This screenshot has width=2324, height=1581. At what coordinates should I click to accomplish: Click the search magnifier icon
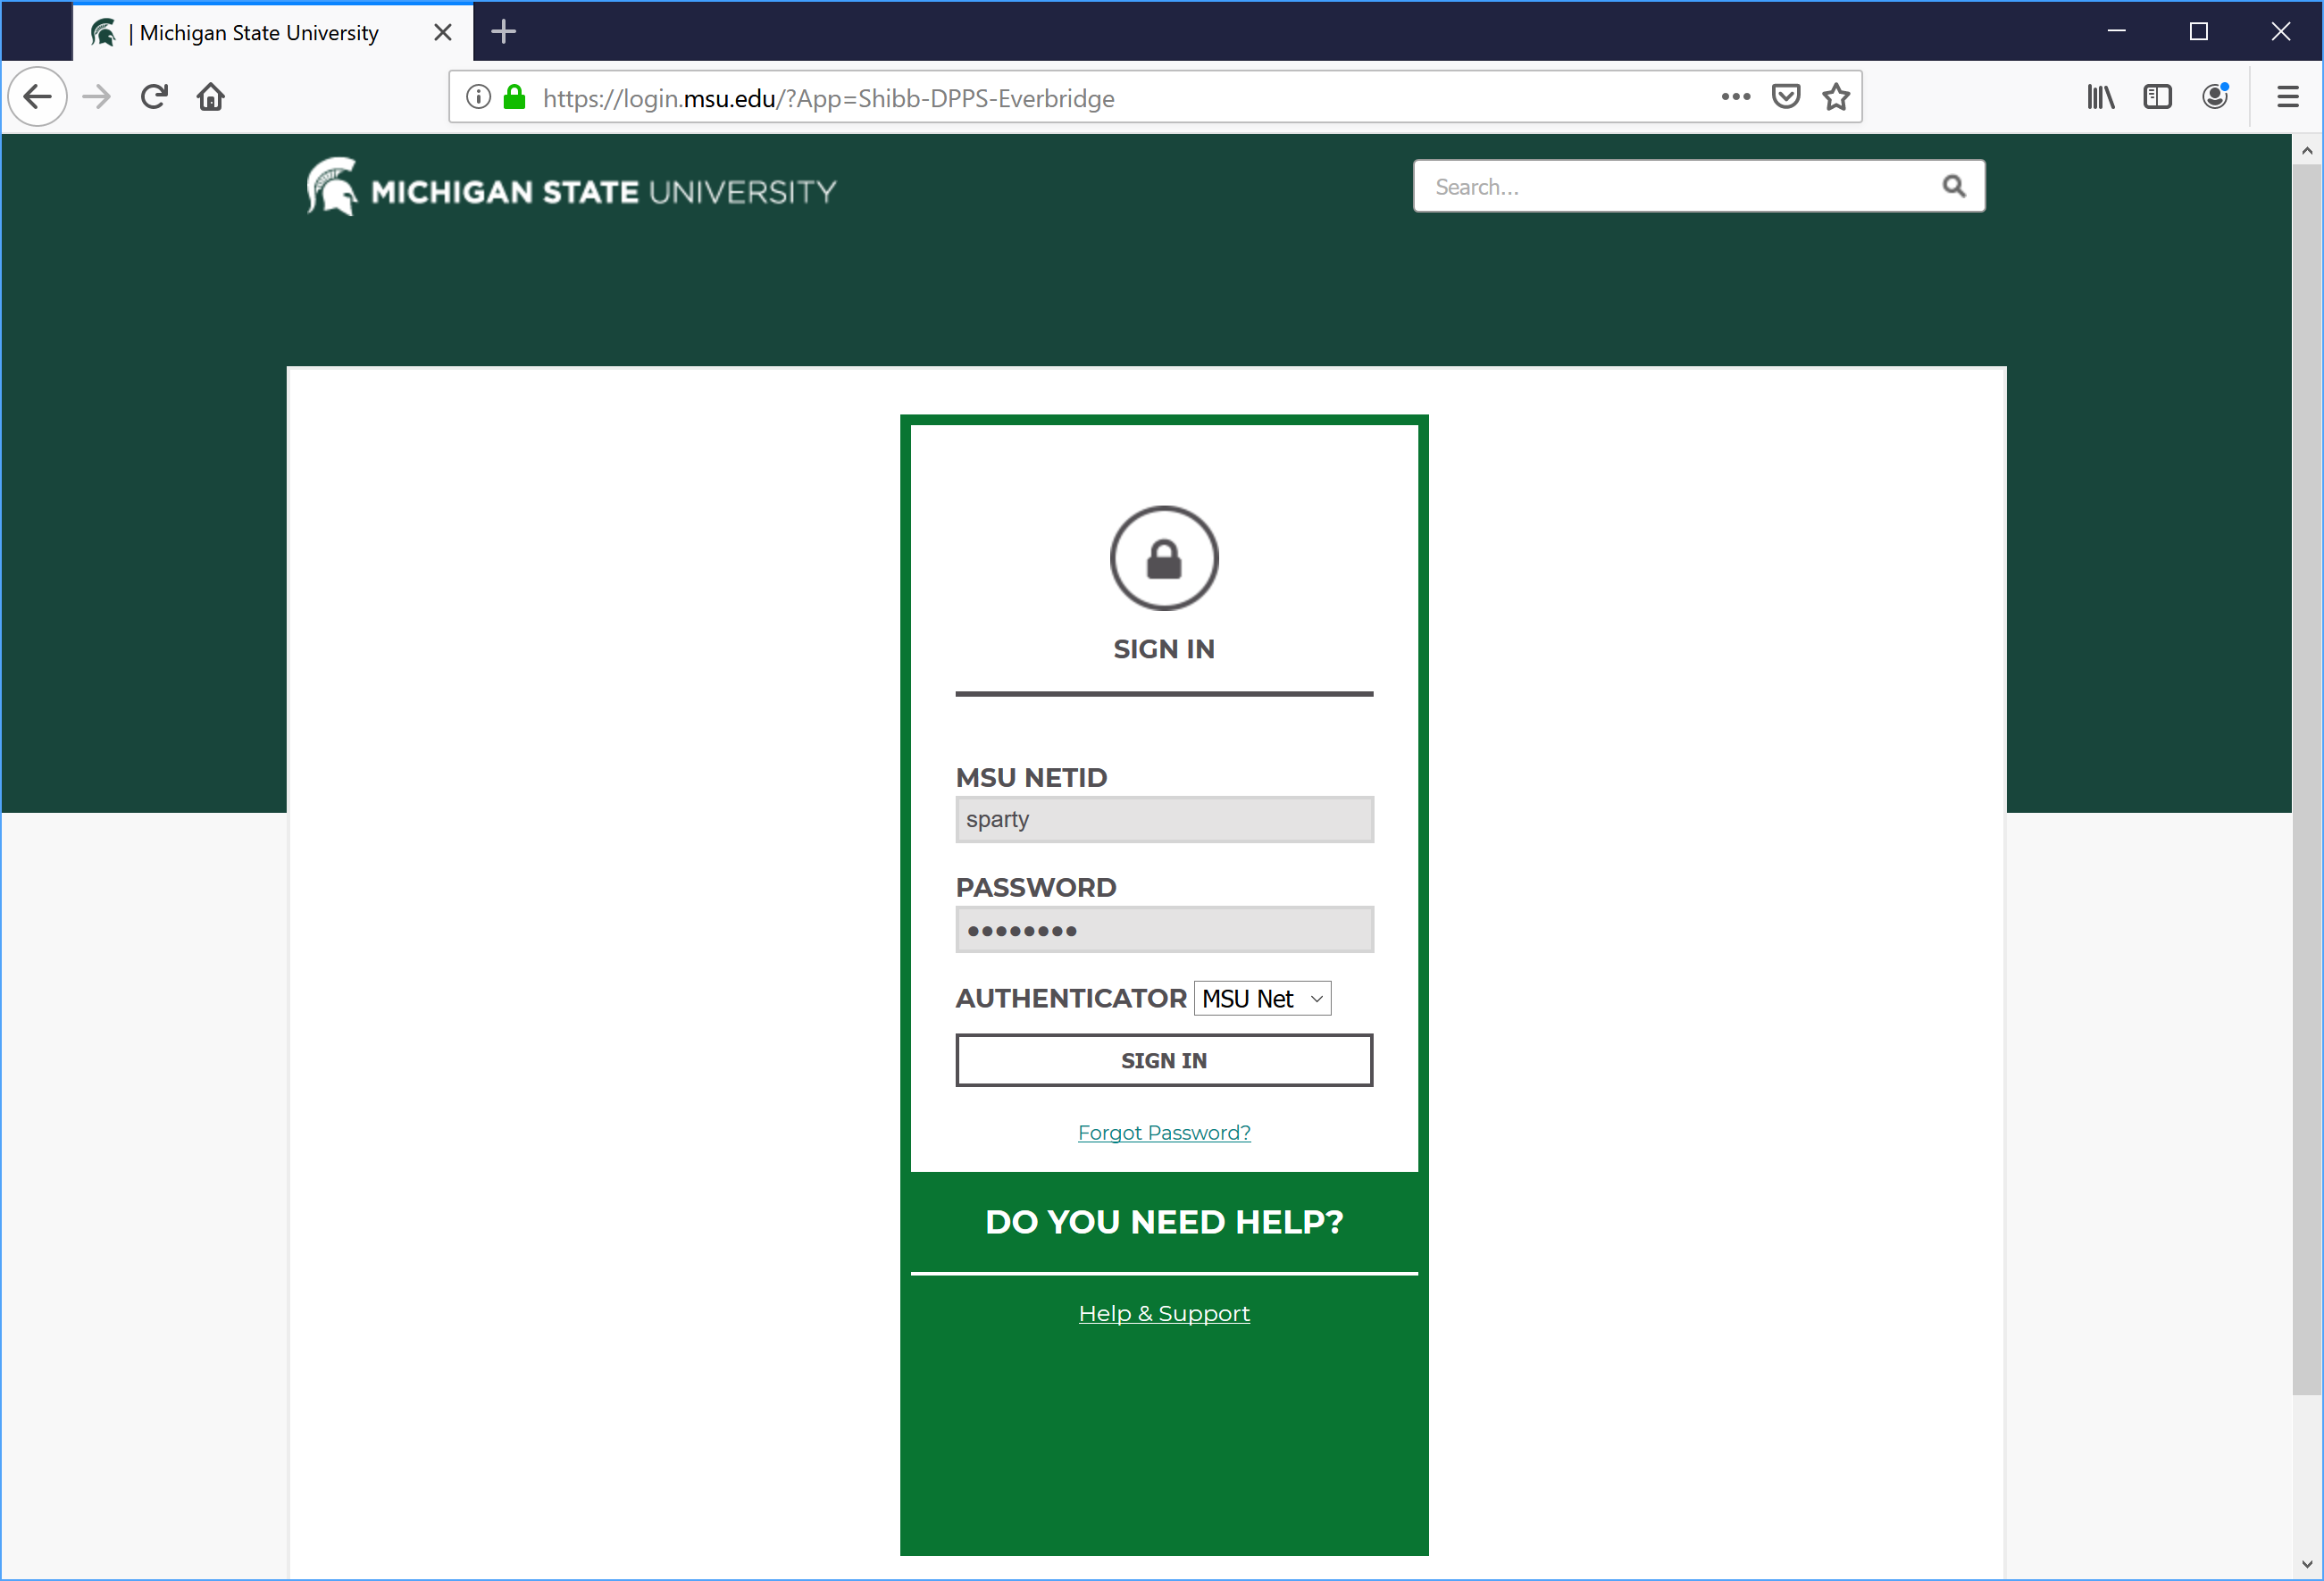[x=1953, y=186]
